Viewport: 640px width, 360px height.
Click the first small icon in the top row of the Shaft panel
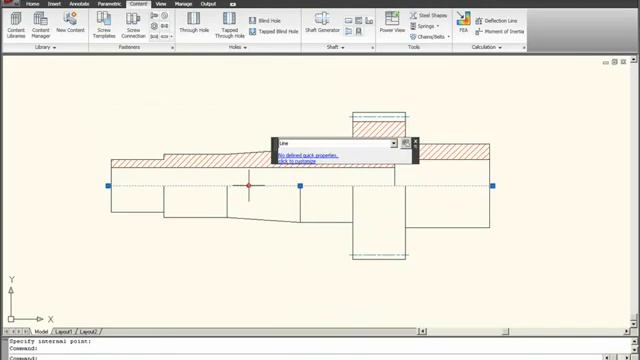(x=348, y=20)
